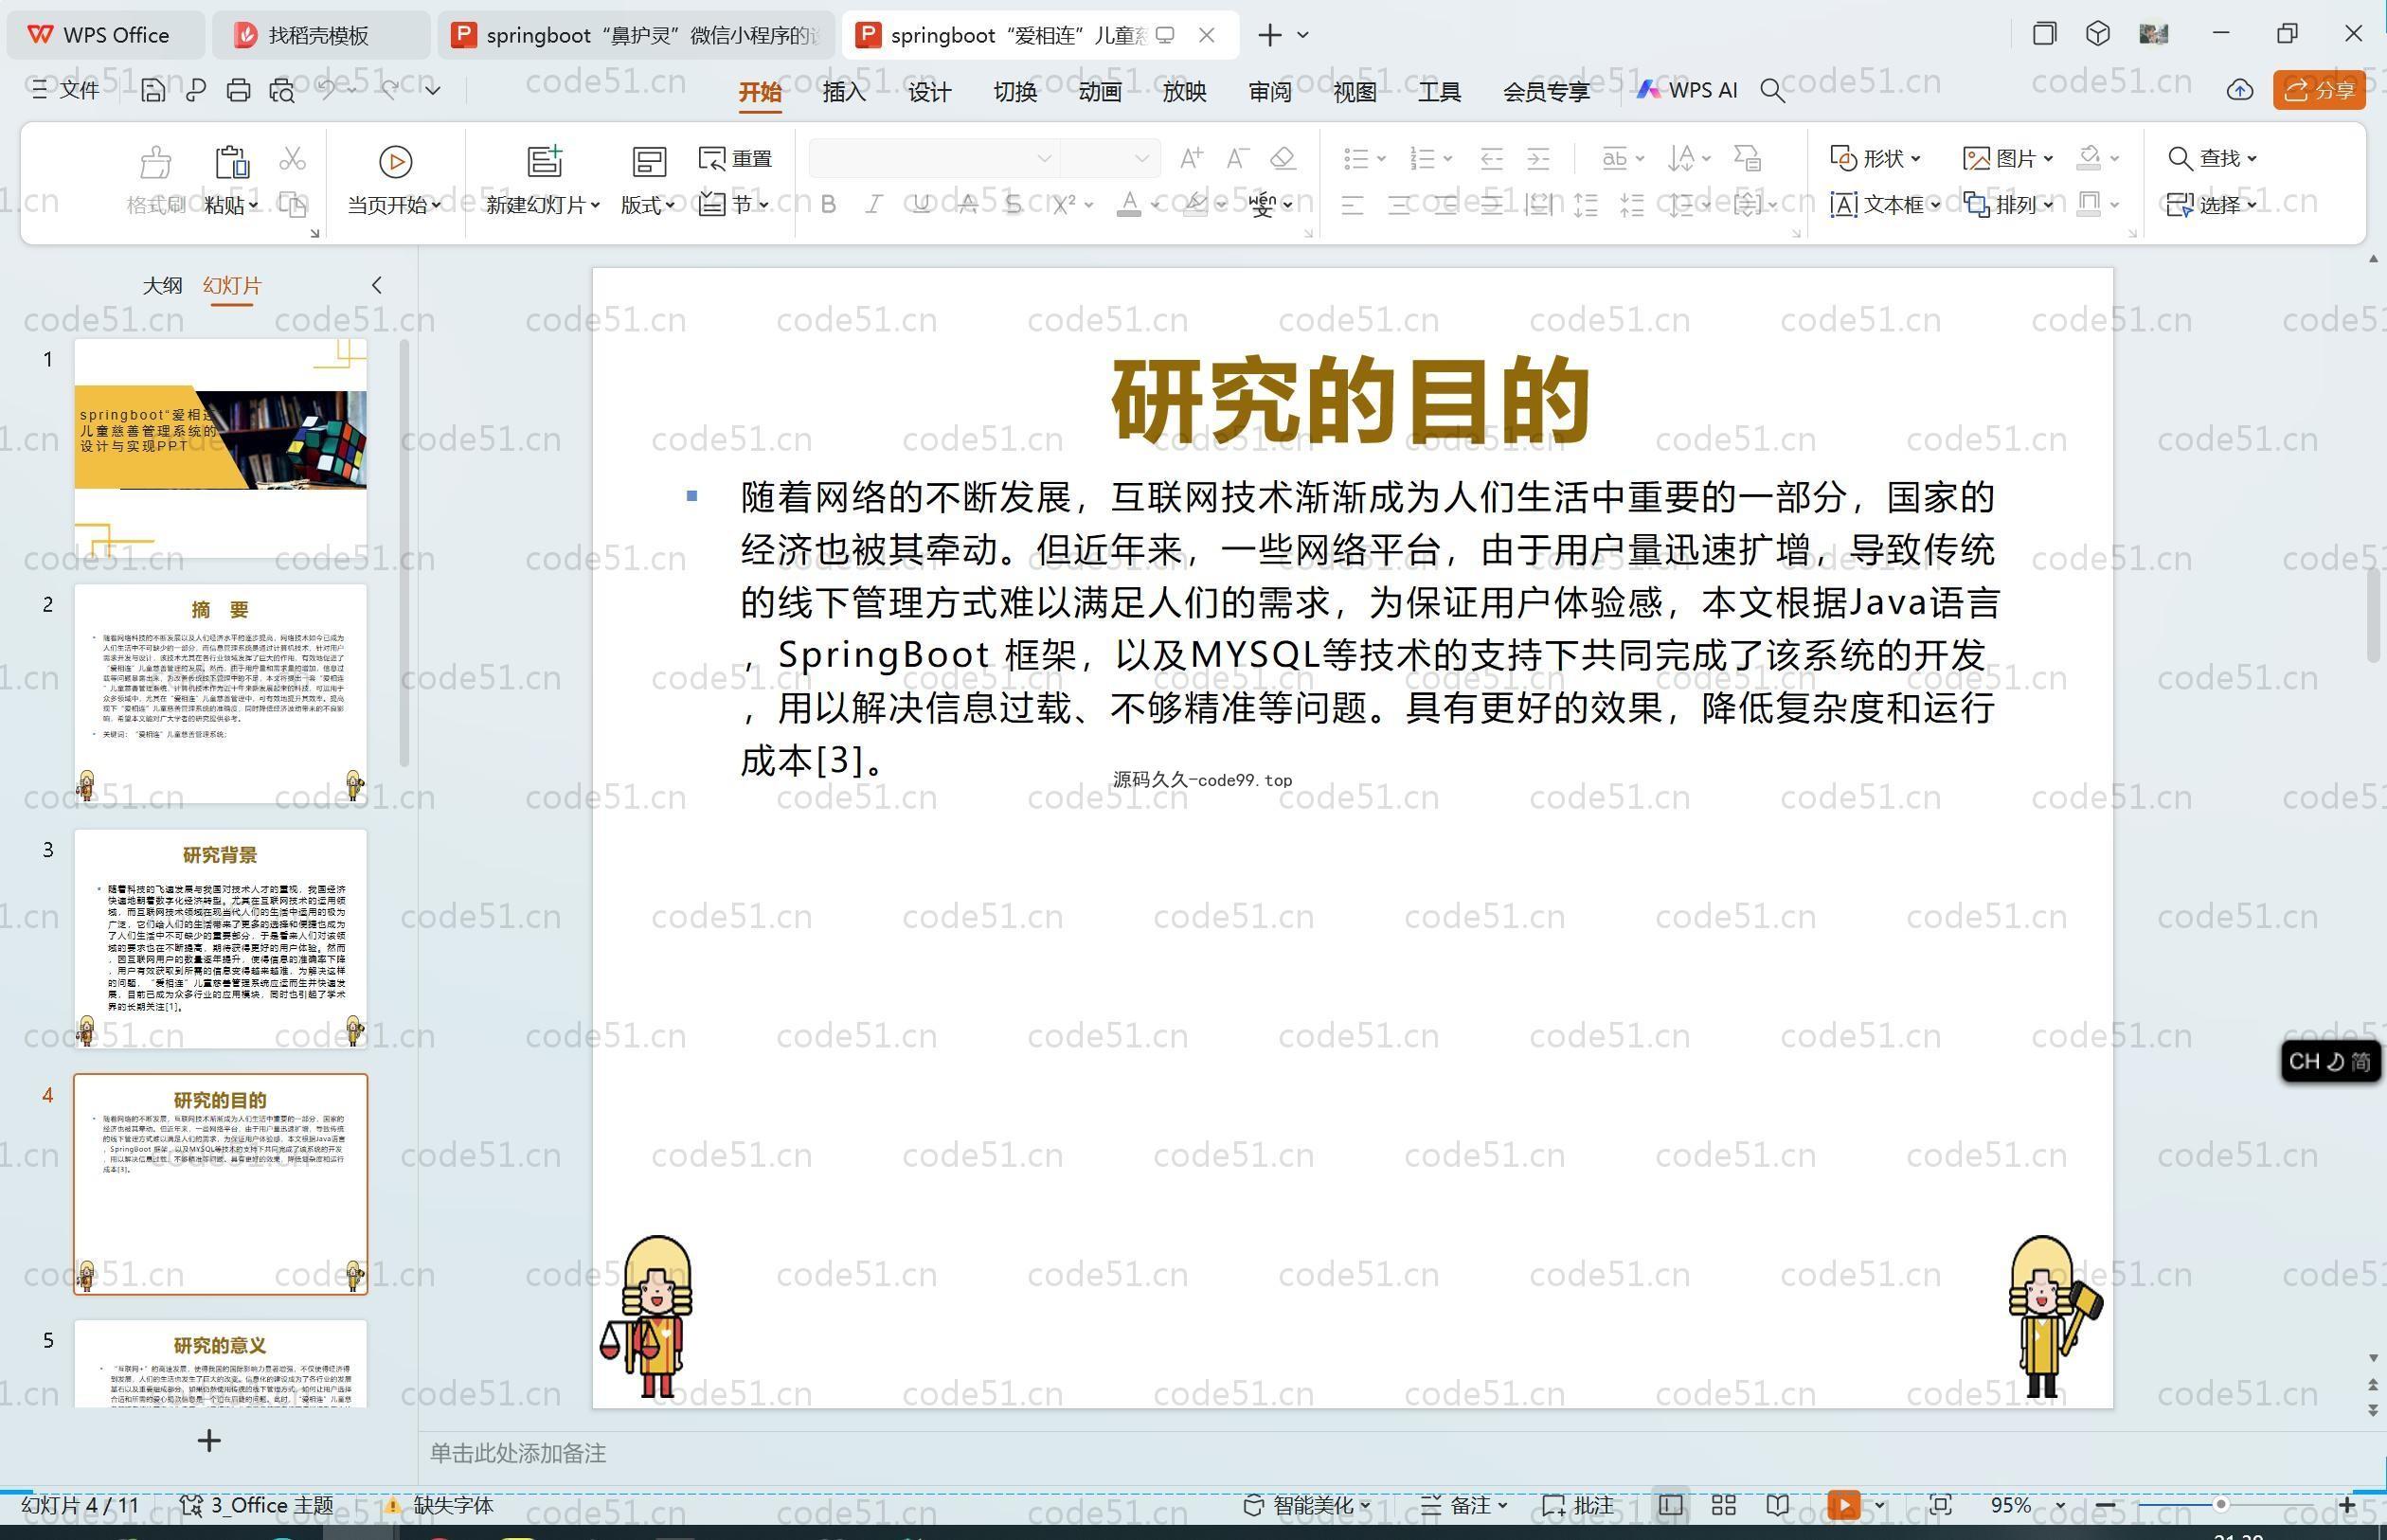Click the Increase font size icon
This screenshot has height=1540, width=2387.
(x=1191, y=158)
